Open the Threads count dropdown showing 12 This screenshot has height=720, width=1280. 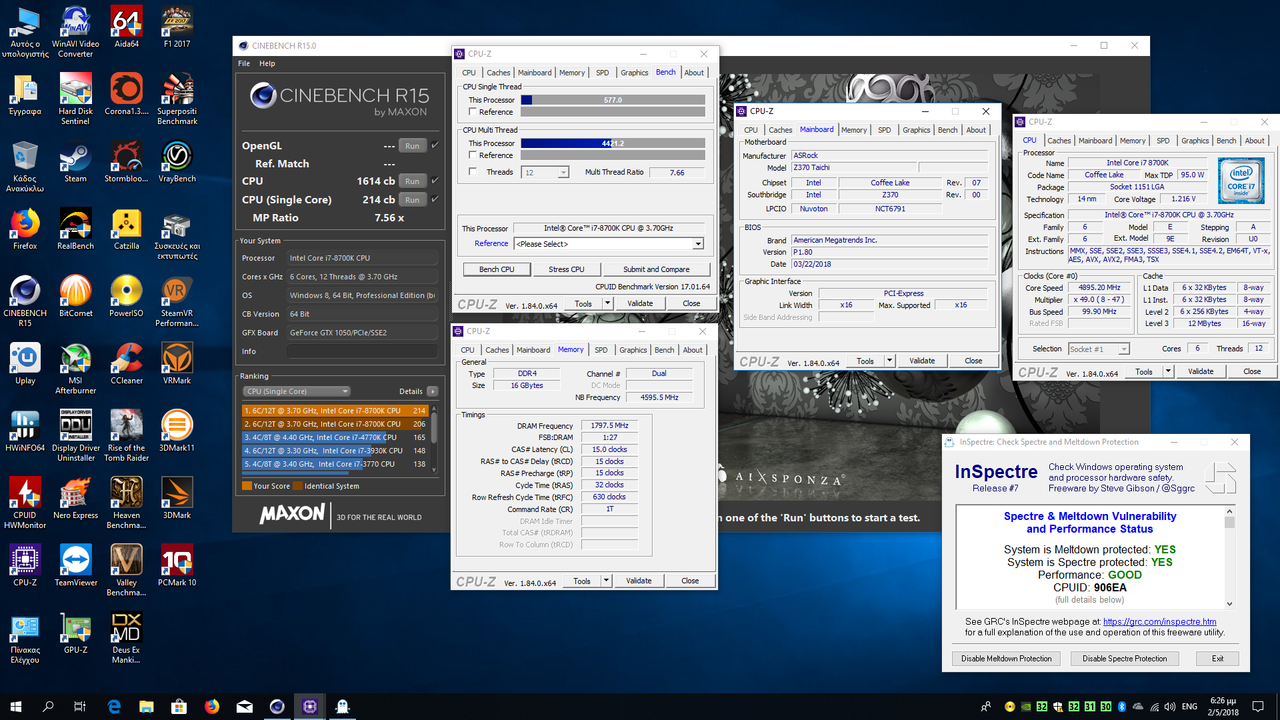click(x=545, y=172)
